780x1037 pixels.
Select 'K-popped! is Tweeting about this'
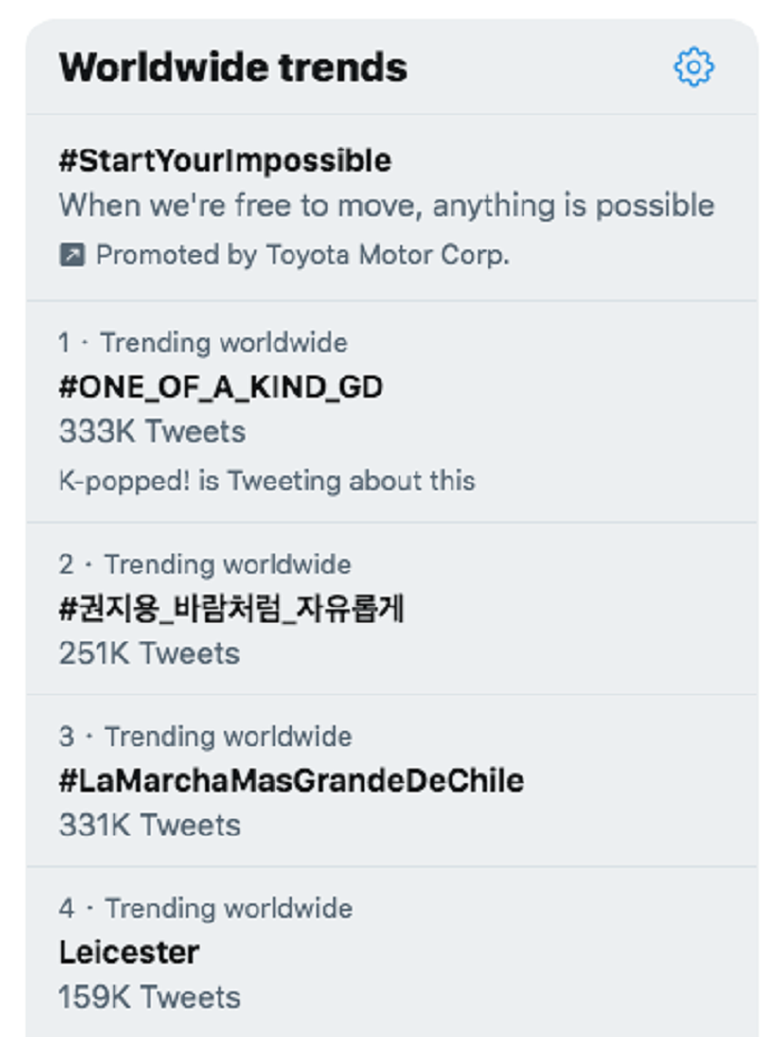[267, 480]
